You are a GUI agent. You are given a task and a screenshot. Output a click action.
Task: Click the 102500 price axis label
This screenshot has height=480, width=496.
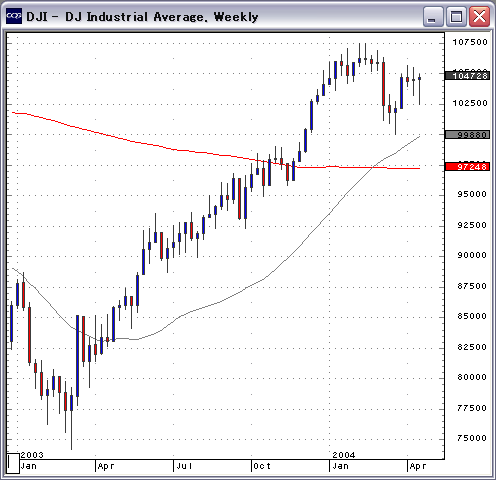click(x=470, y=103)
